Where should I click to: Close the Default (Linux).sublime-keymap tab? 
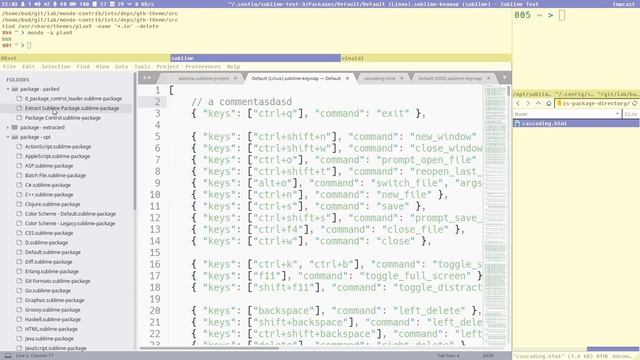pyautogui.click(x=347, y=78)
